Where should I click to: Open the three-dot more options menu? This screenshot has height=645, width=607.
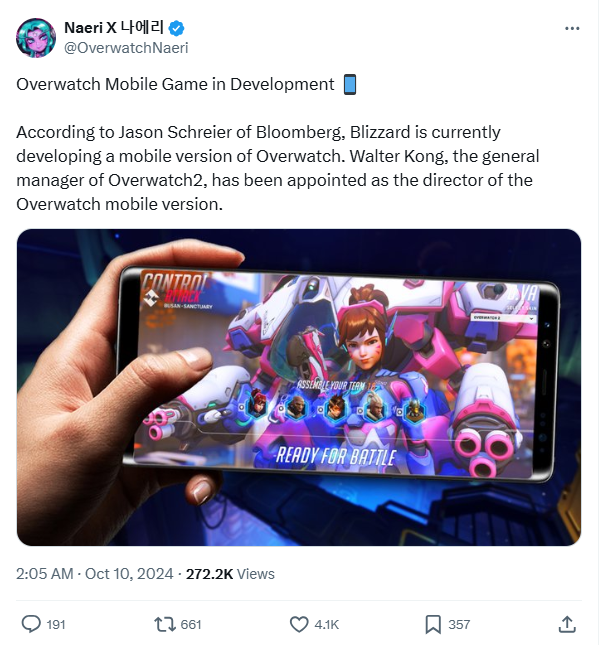[572, 28]
